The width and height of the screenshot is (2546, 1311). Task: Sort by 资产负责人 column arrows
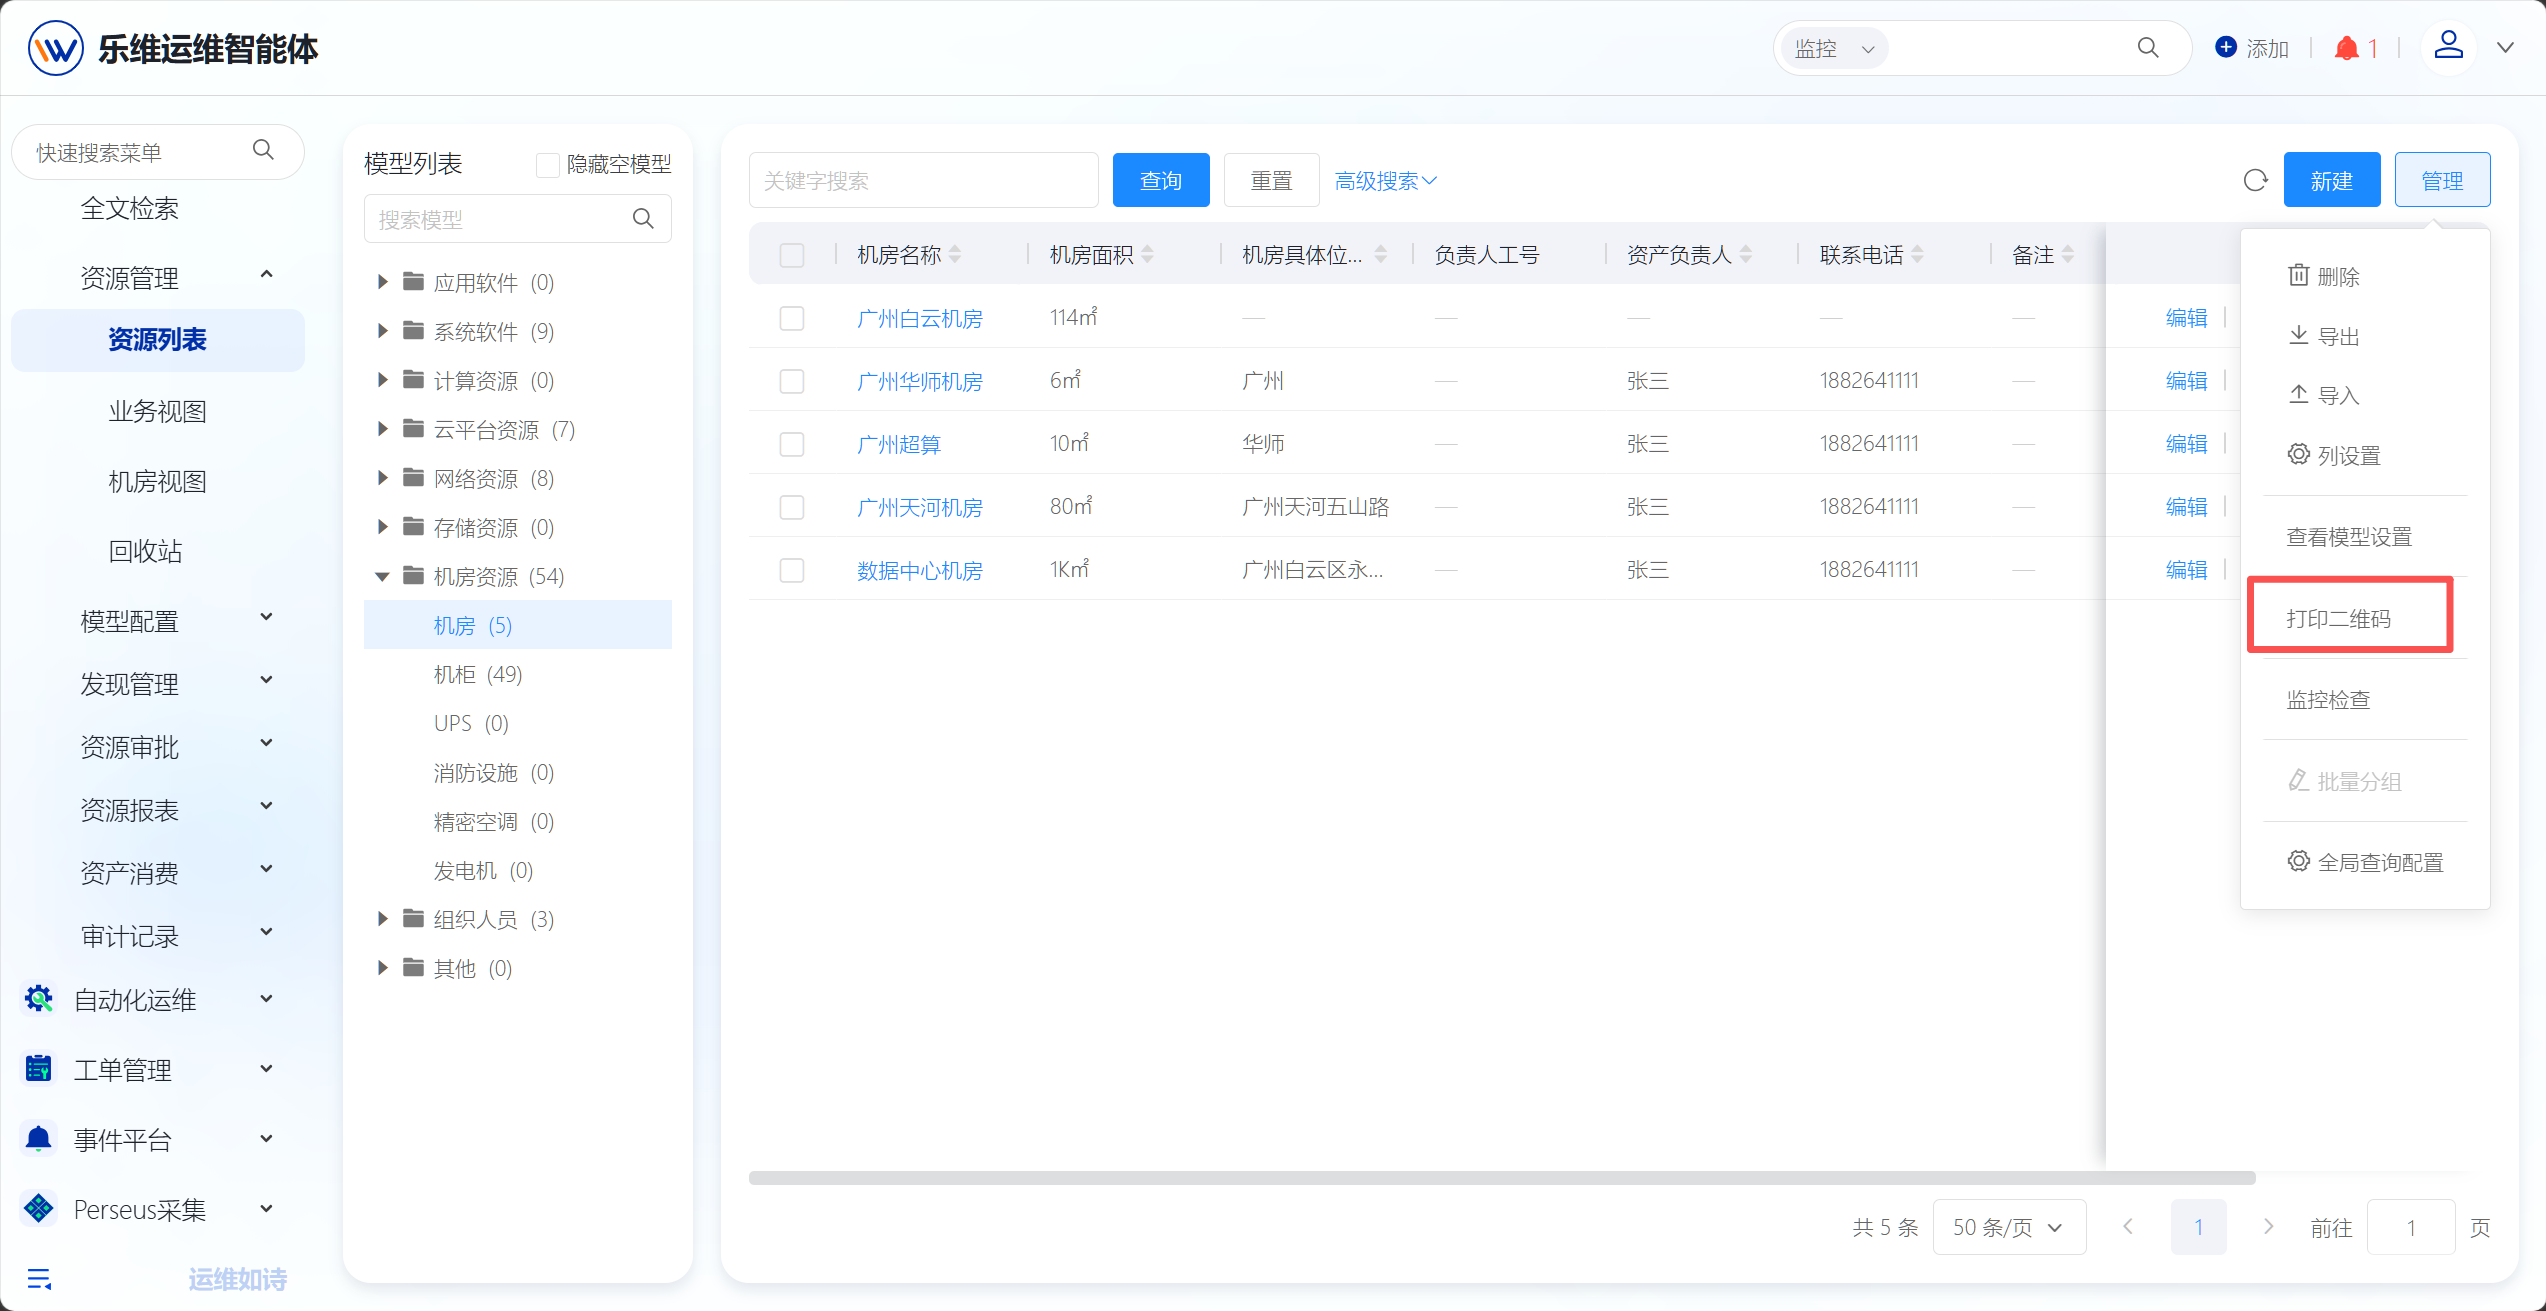click(1745, 255)
